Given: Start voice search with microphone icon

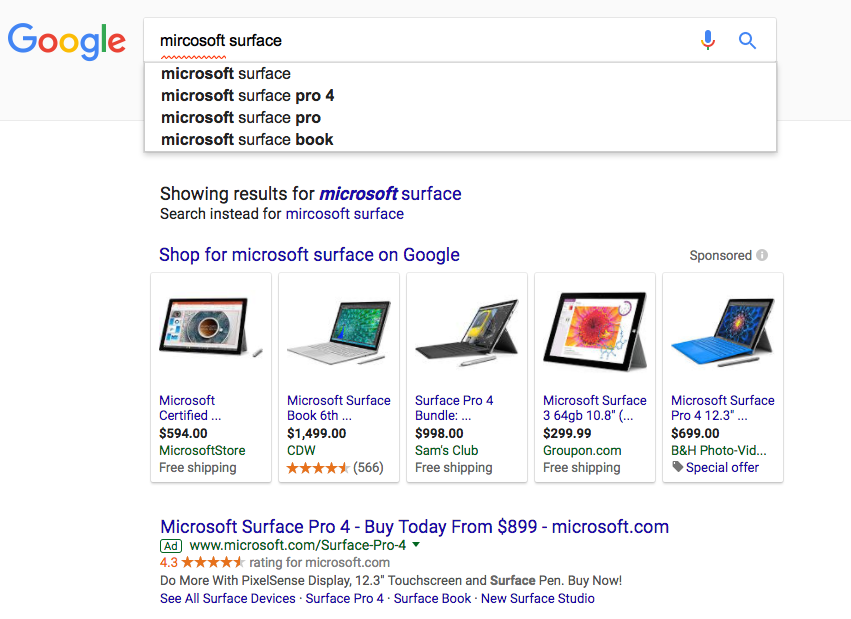Looking at the screenshot, I should point(708,40).
